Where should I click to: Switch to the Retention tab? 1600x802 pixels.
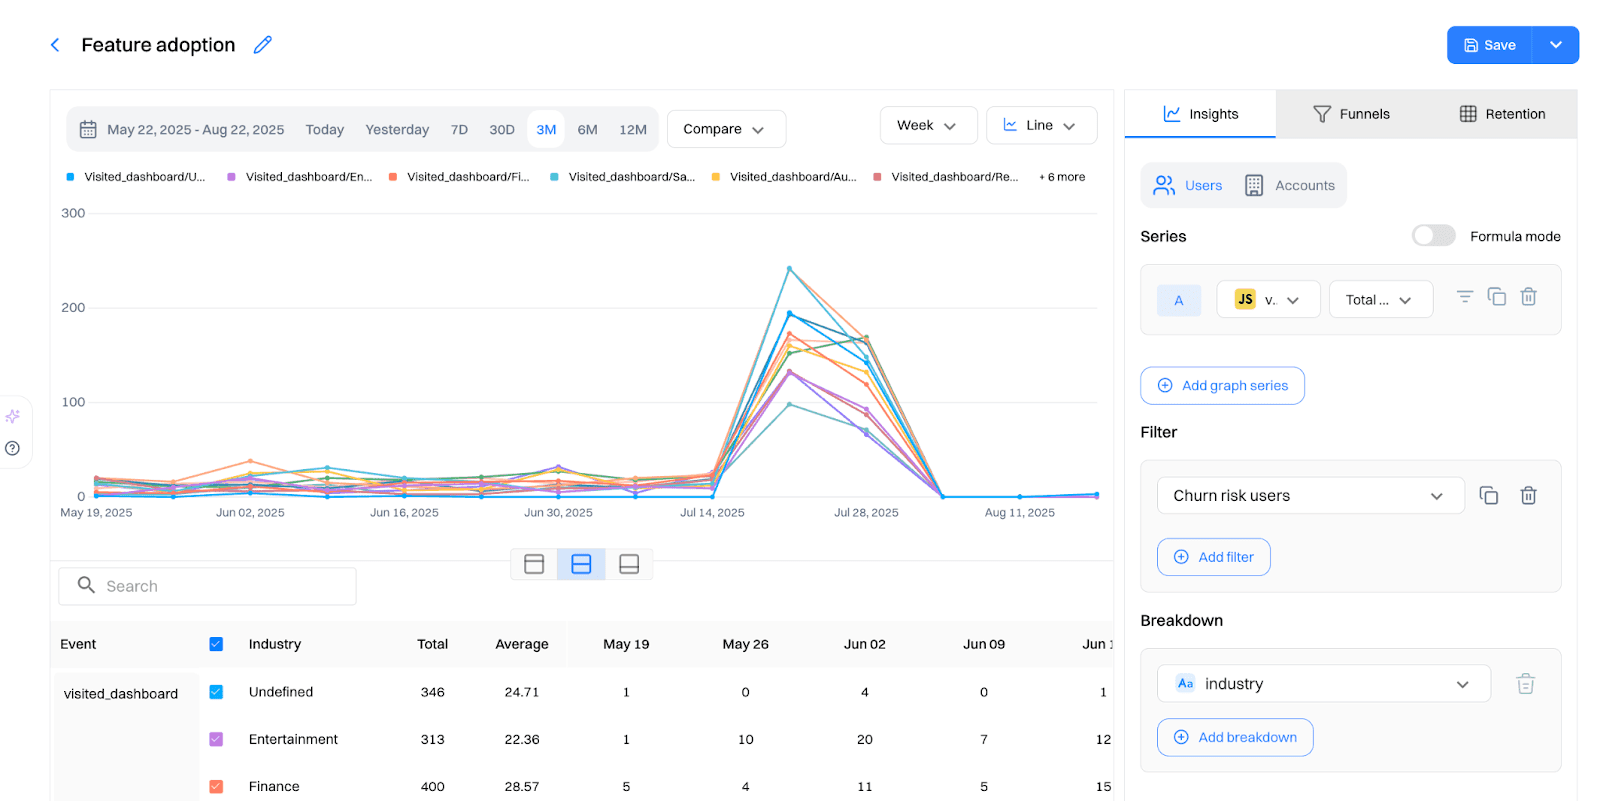1502,114
